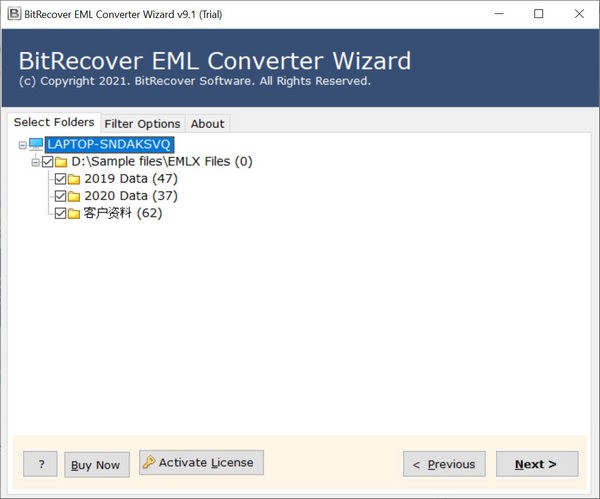Proceed with the Next button
Screen dimensions: 600x499
click(x=537, y=464)
